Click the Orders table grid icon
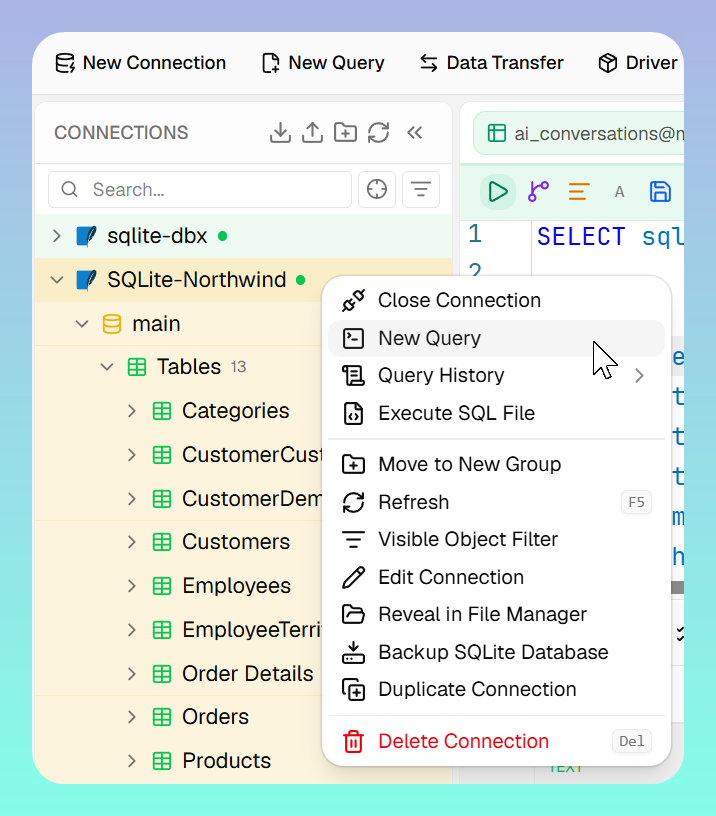Viewport: 716px width, 816px height. point(162,717)
